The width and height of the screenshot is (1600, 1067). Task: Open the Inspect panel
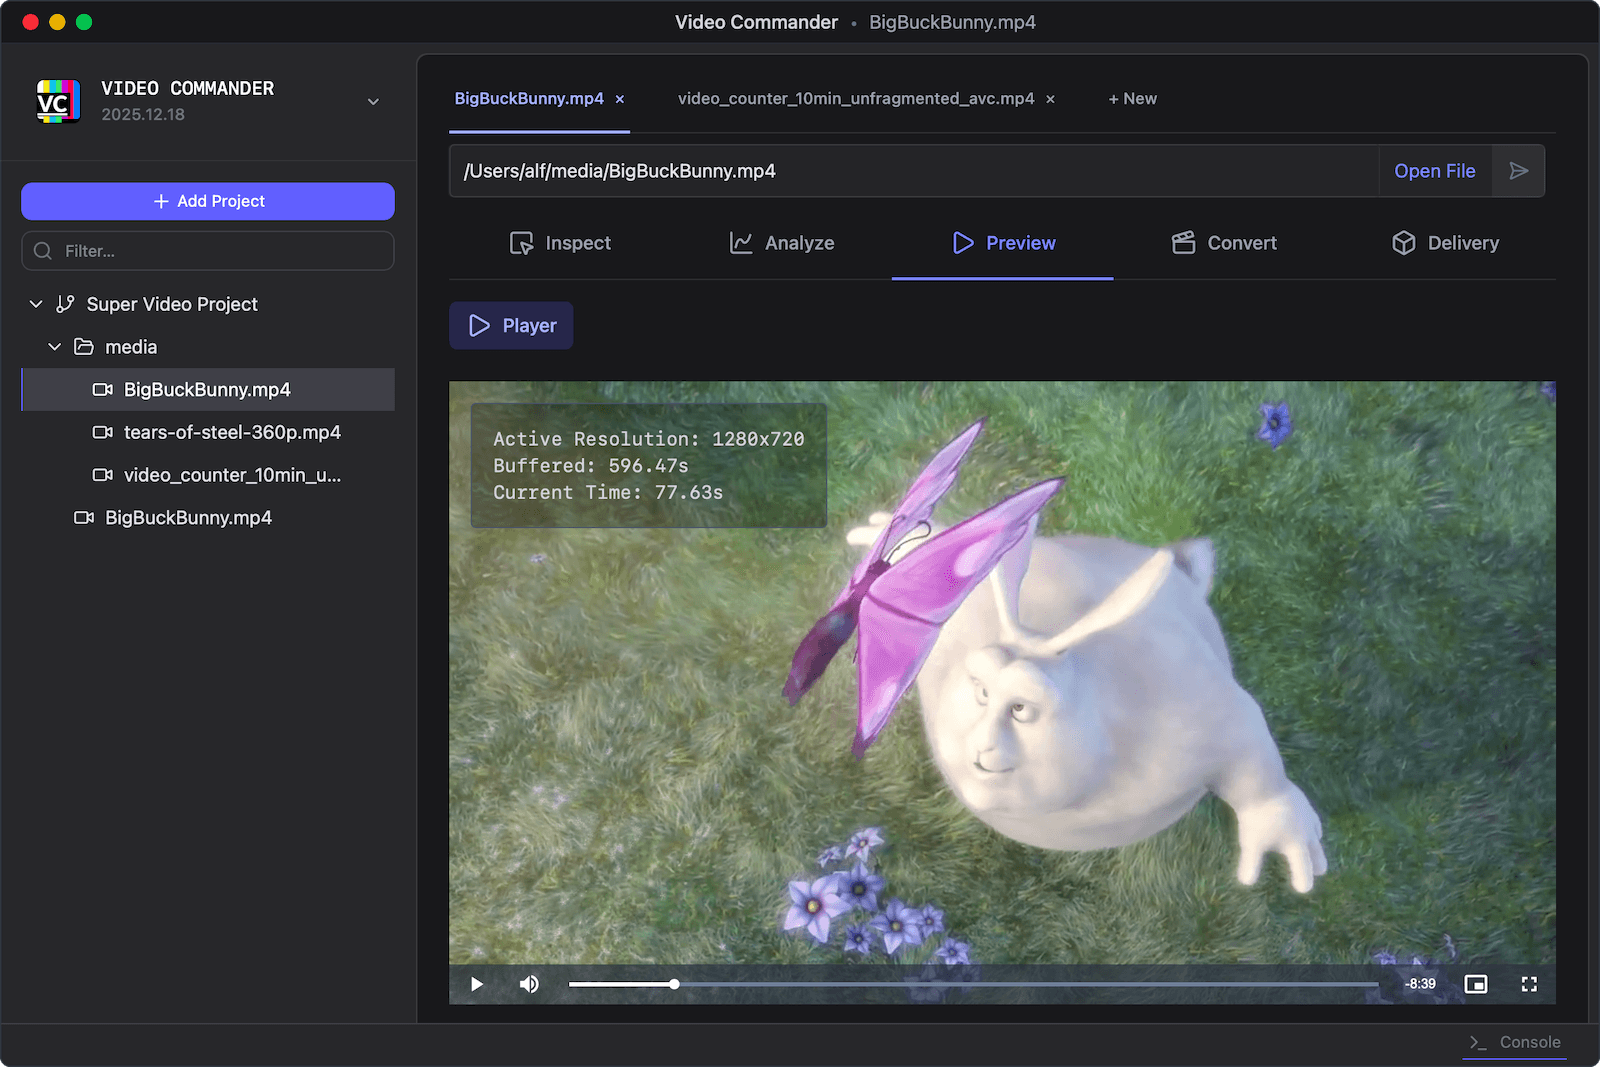[x=560, y=243]
